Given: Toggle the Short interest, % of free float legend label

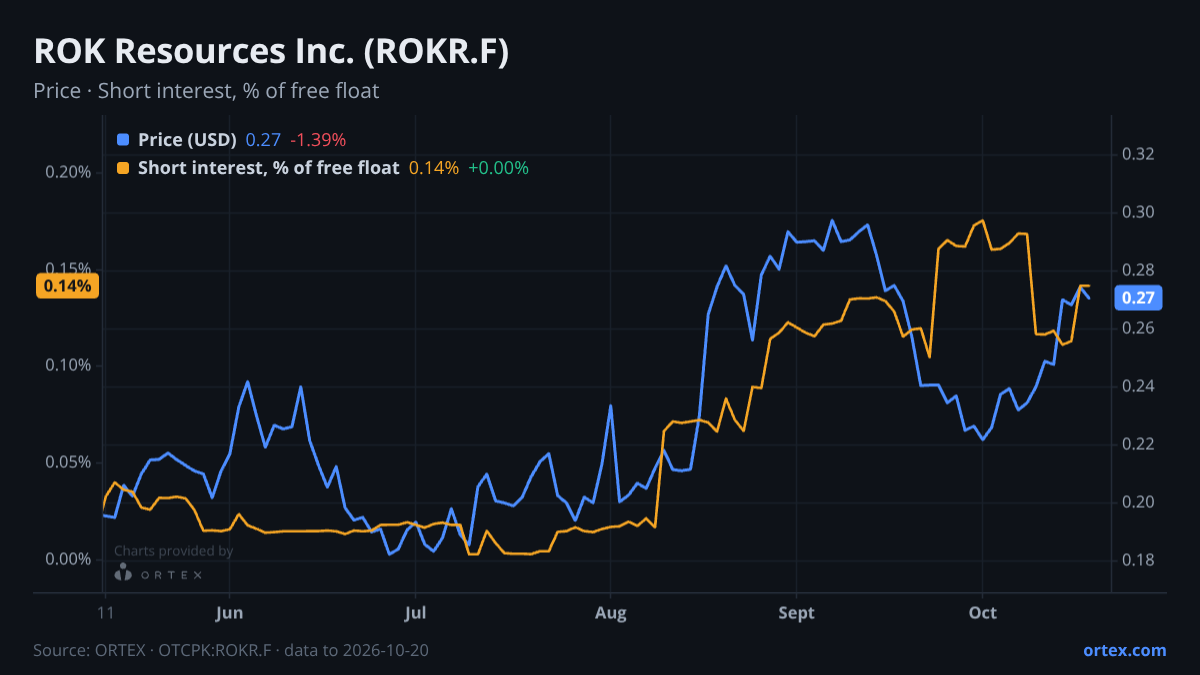Looking at the screenshot, I should [268, 168].
